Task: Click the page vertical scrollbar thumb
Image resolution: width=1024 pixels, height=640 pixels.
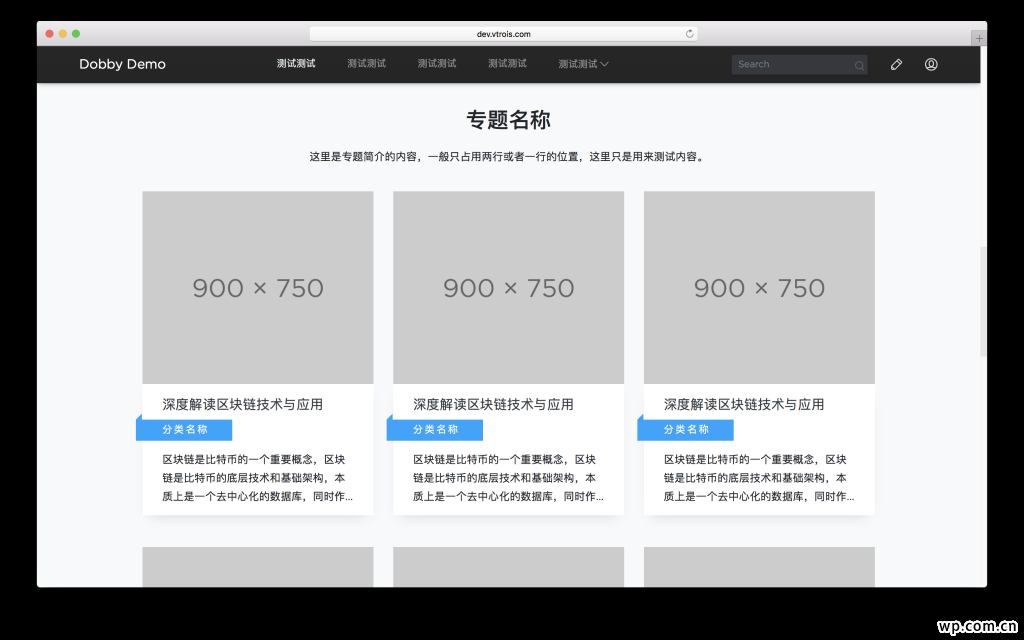Action: (983, 302)
